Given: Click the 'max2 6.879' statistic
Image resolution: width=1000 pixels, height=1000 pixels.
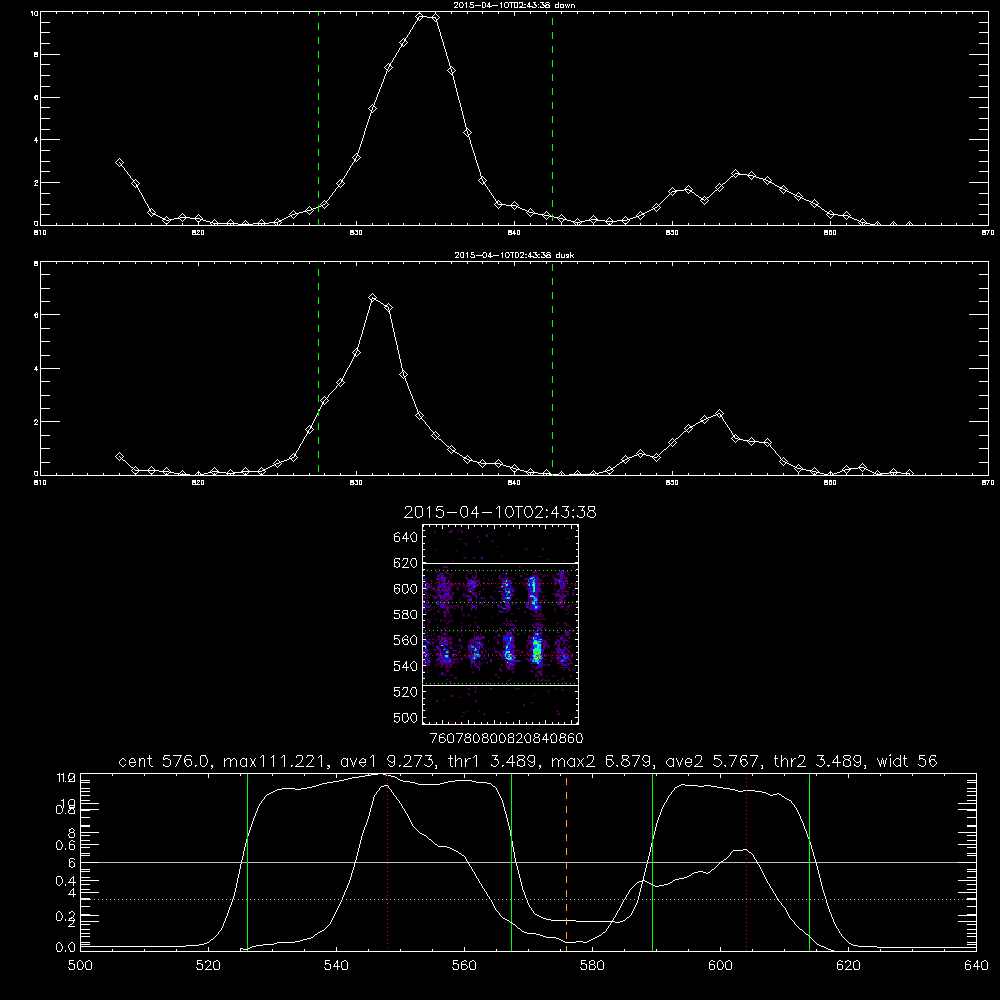Looking at the screenshot, I should [601, 761].
